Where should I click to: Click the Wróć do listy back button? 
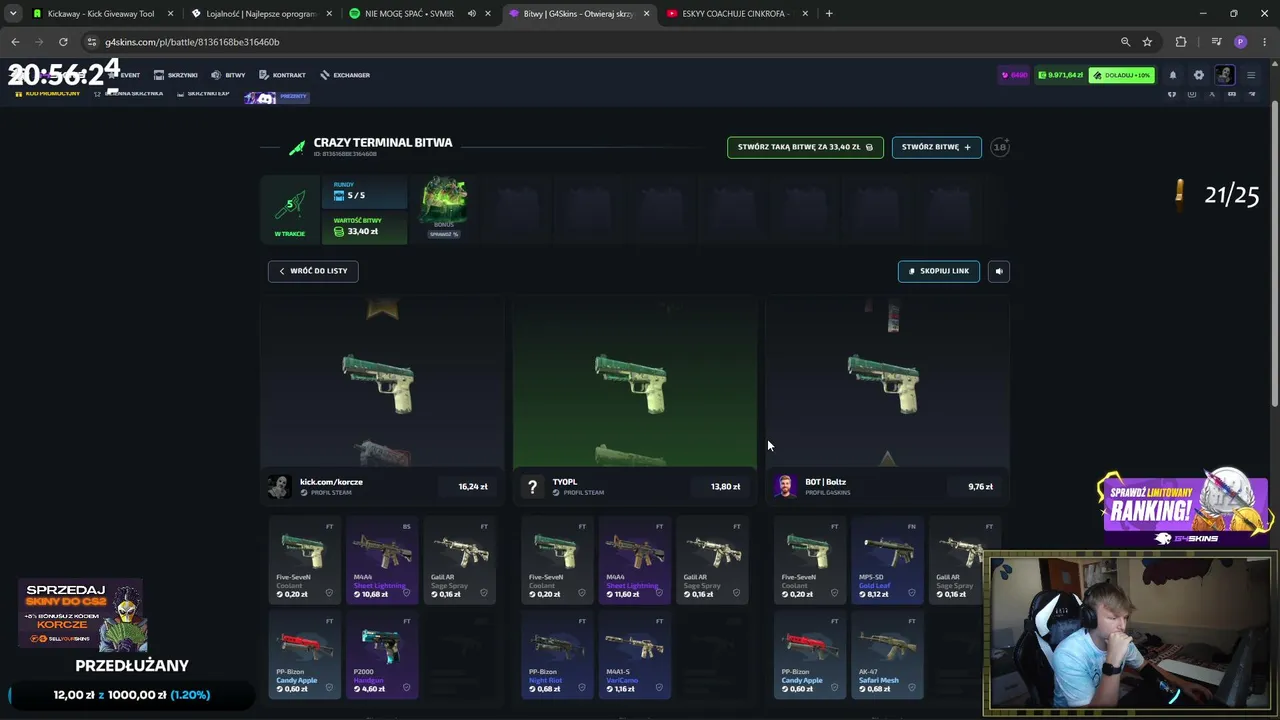coord(313,271)
